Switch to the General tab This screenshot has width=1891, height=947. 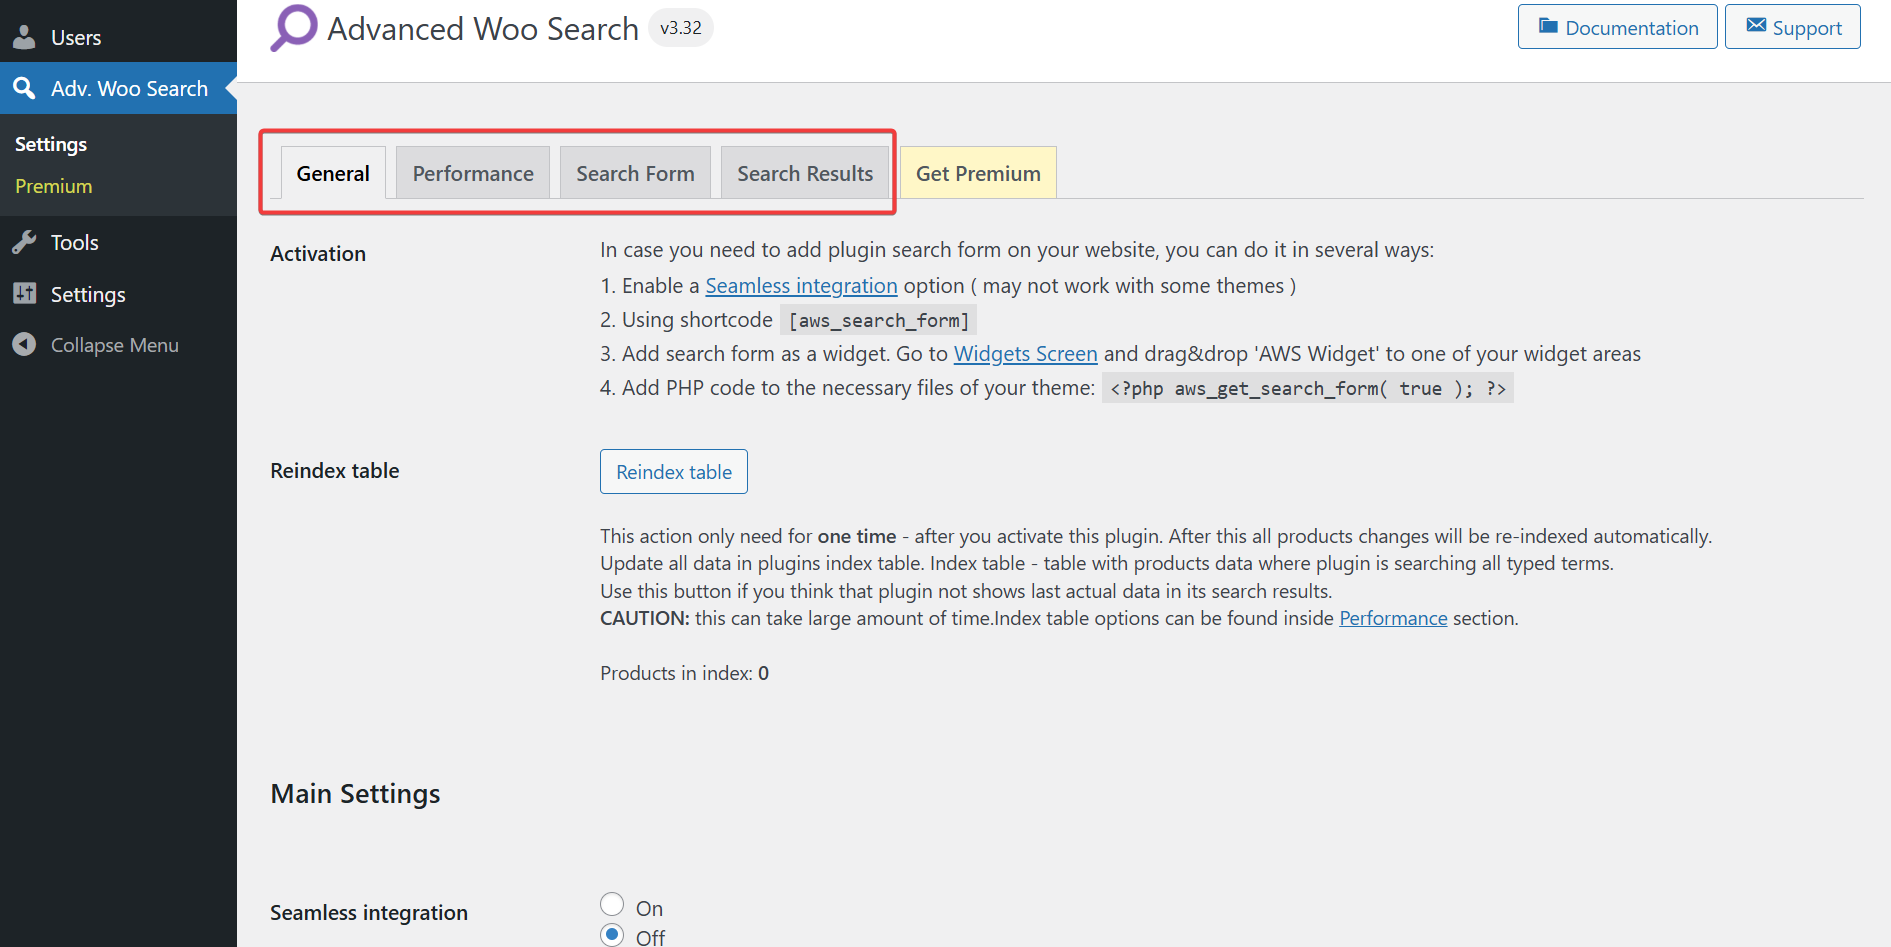[333, 173]
